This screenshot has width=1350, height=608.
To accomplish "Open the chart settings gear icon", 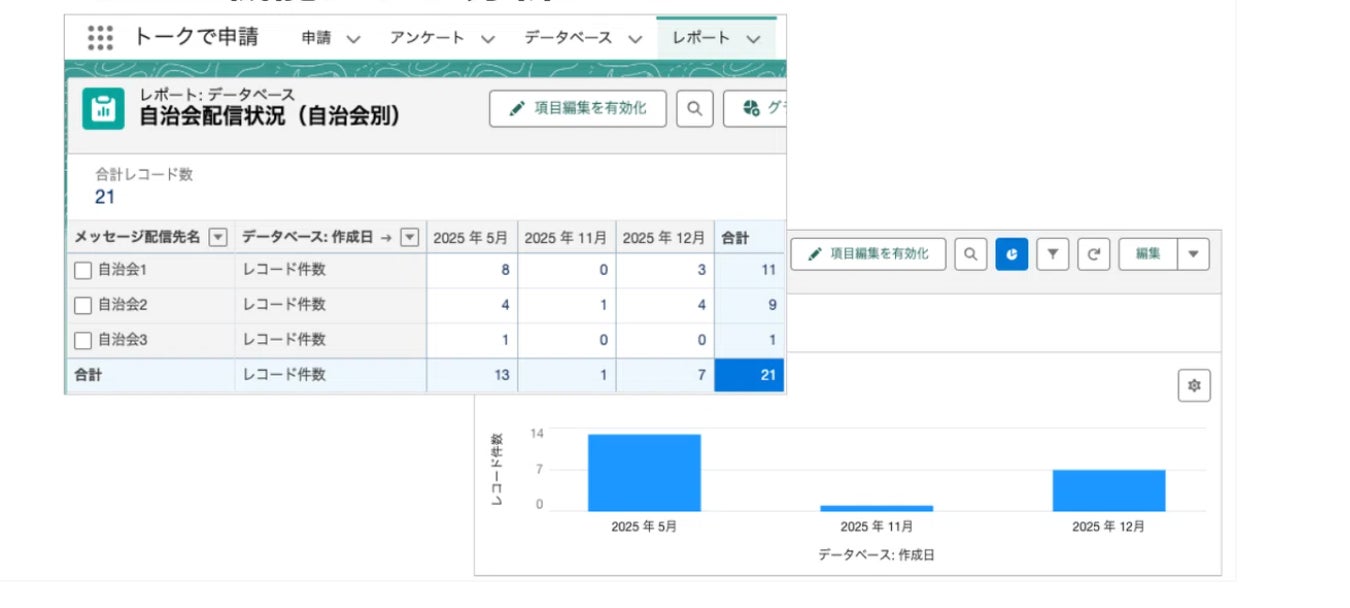I will pyautogui.click(x=1194, y=386).
